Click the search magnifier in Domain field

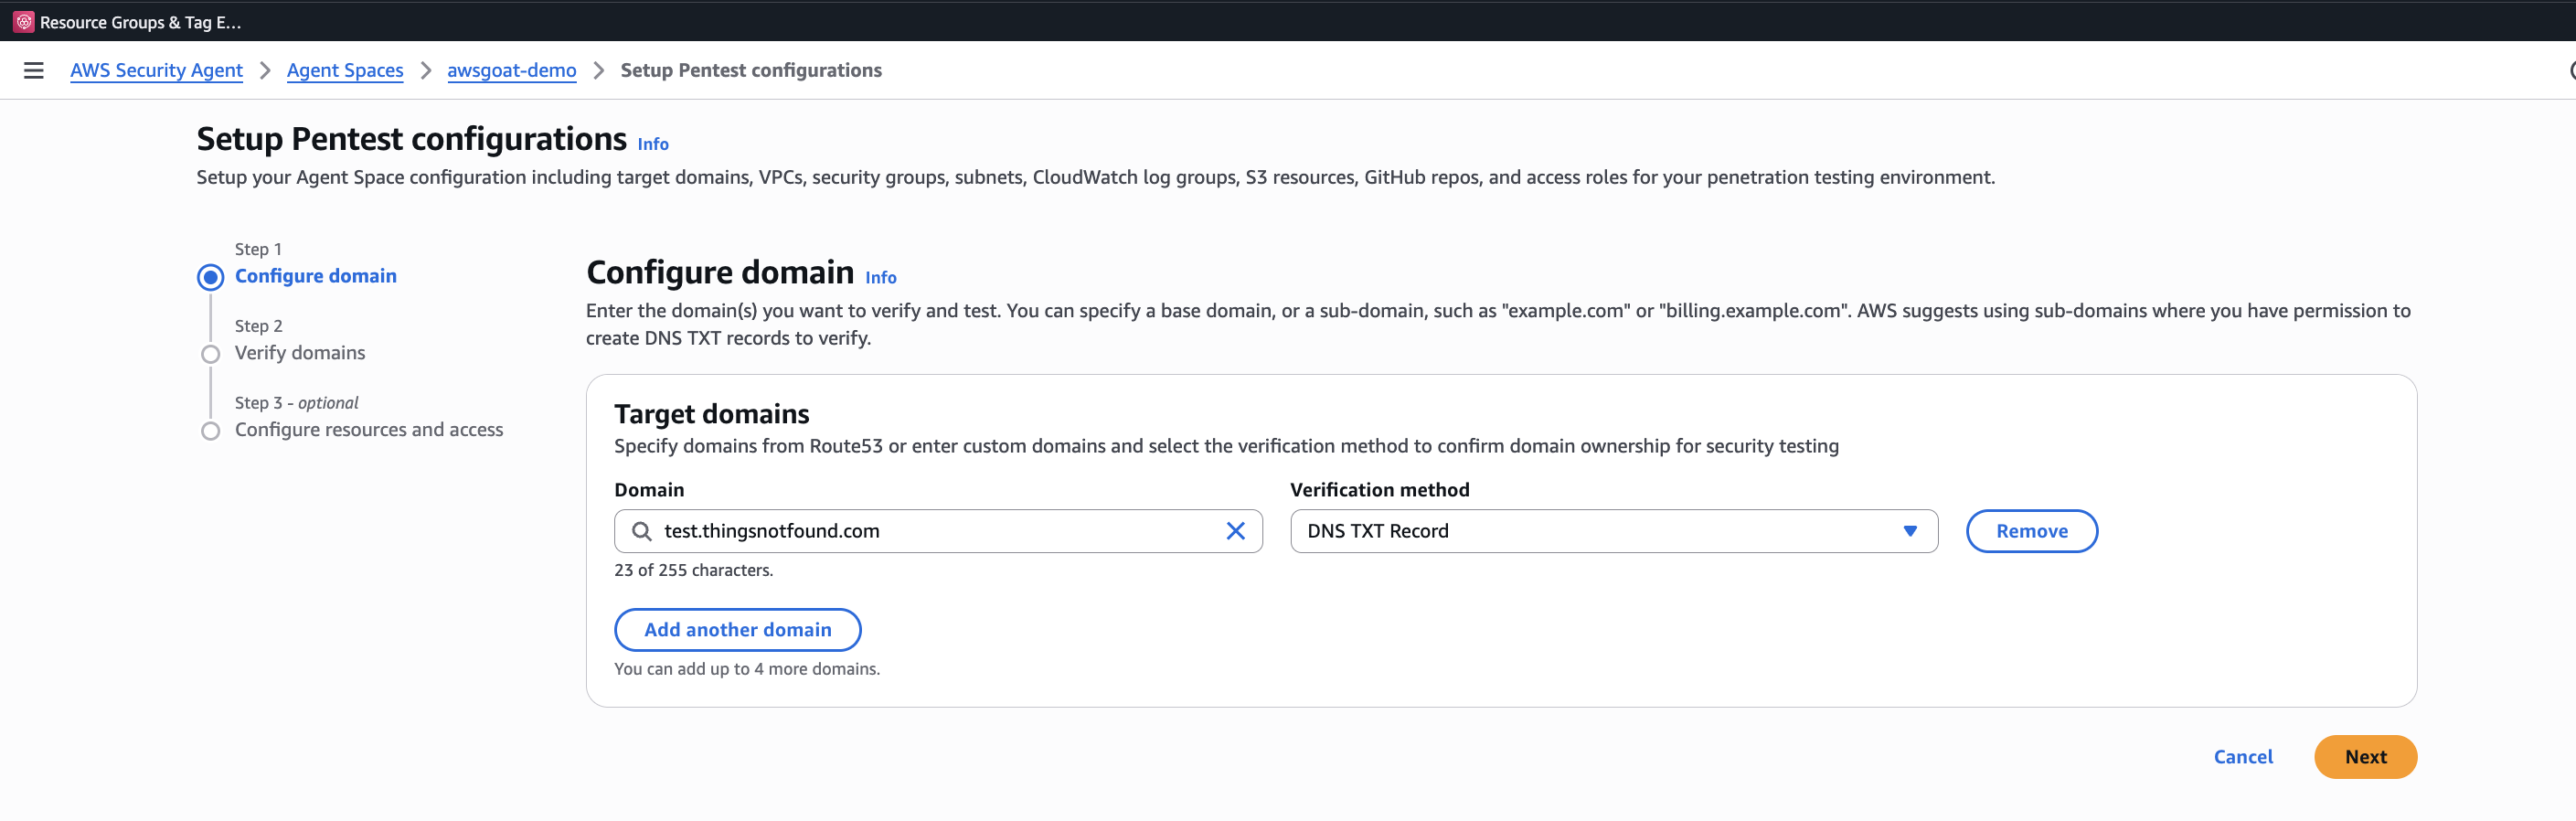click(642, 531)
